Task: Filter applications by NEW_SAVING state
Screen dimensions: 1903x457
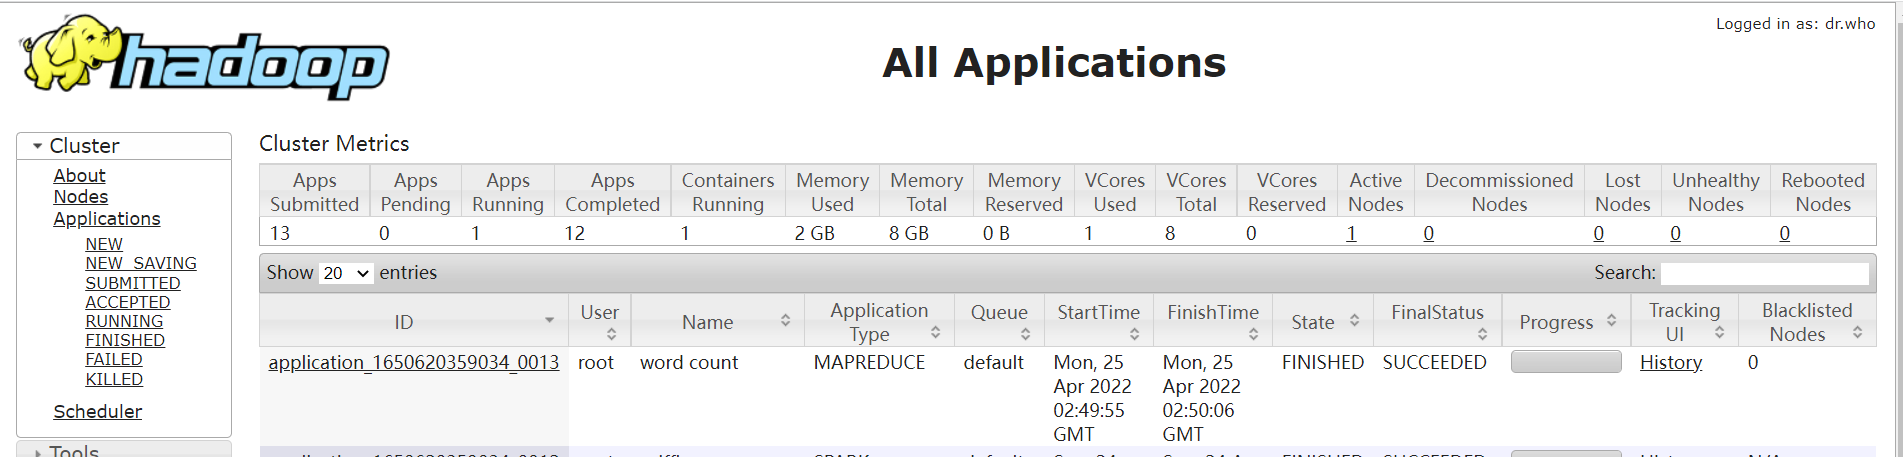Action: point(141,263)
